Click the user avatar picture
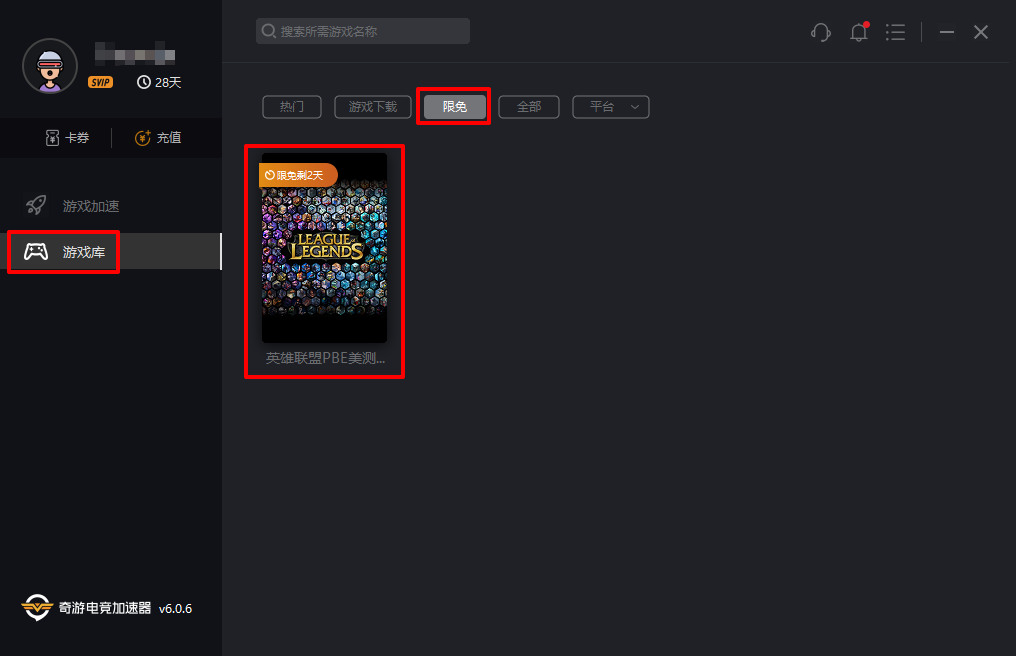The height and width of the screenshot is (656, 1016). [x=49, y=66]
